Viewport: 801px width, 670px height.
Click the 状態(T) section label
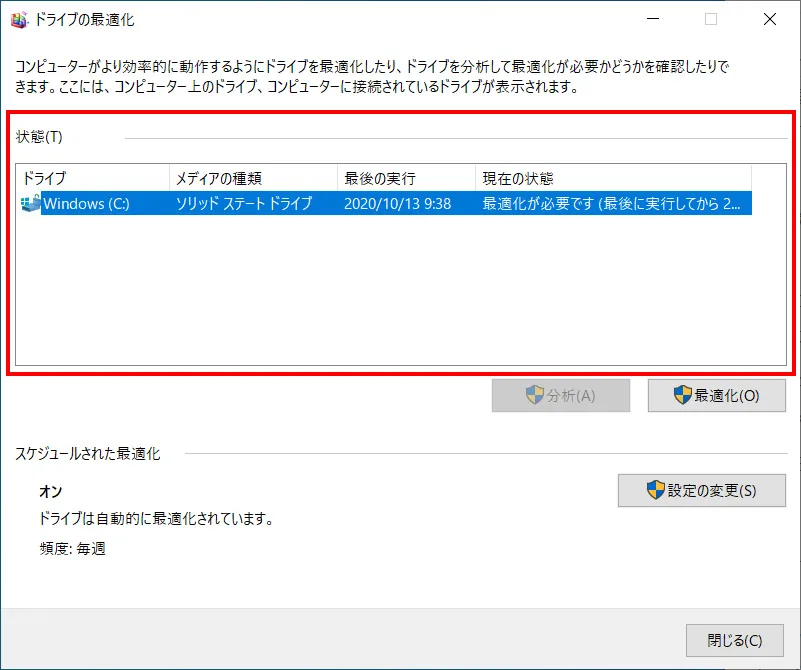[x=39, y=137]
